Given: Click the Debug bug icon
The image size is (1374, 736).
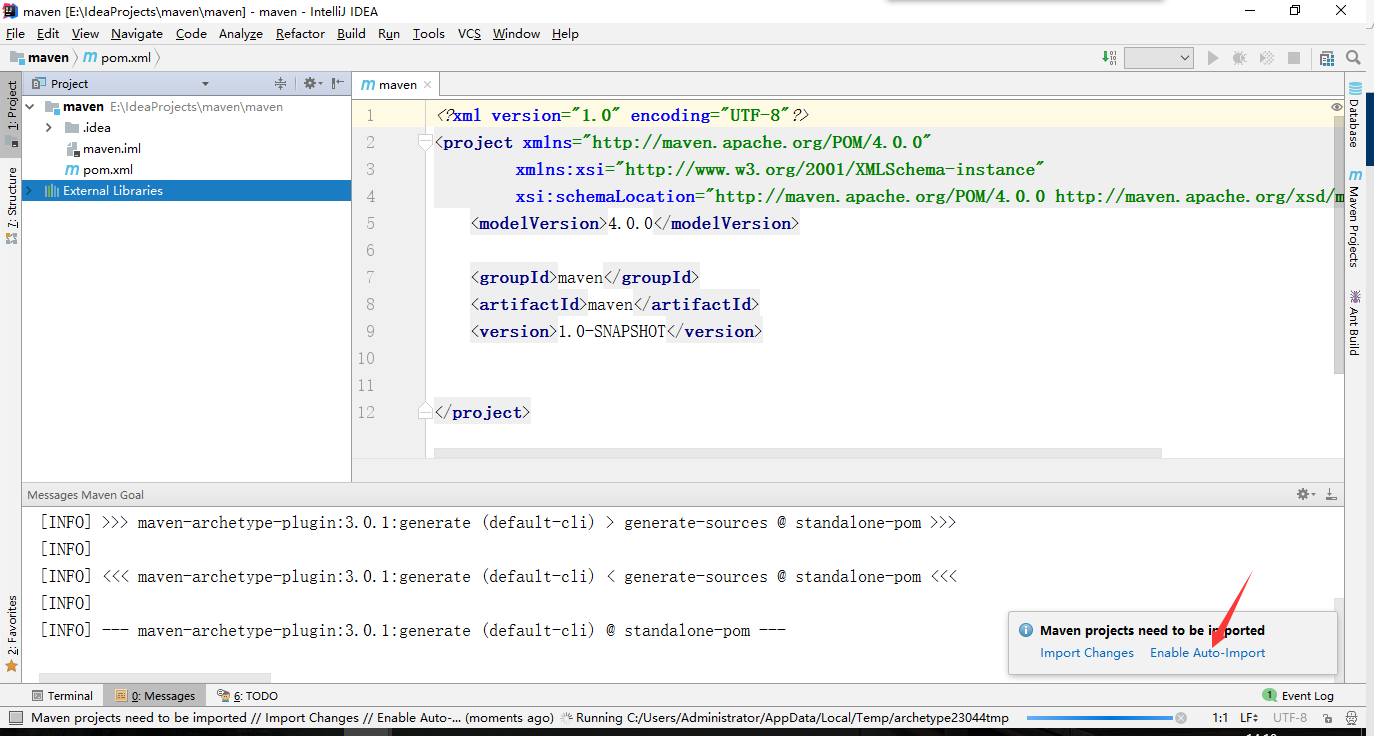Looking at the screenshot, I should (1240, 58).
